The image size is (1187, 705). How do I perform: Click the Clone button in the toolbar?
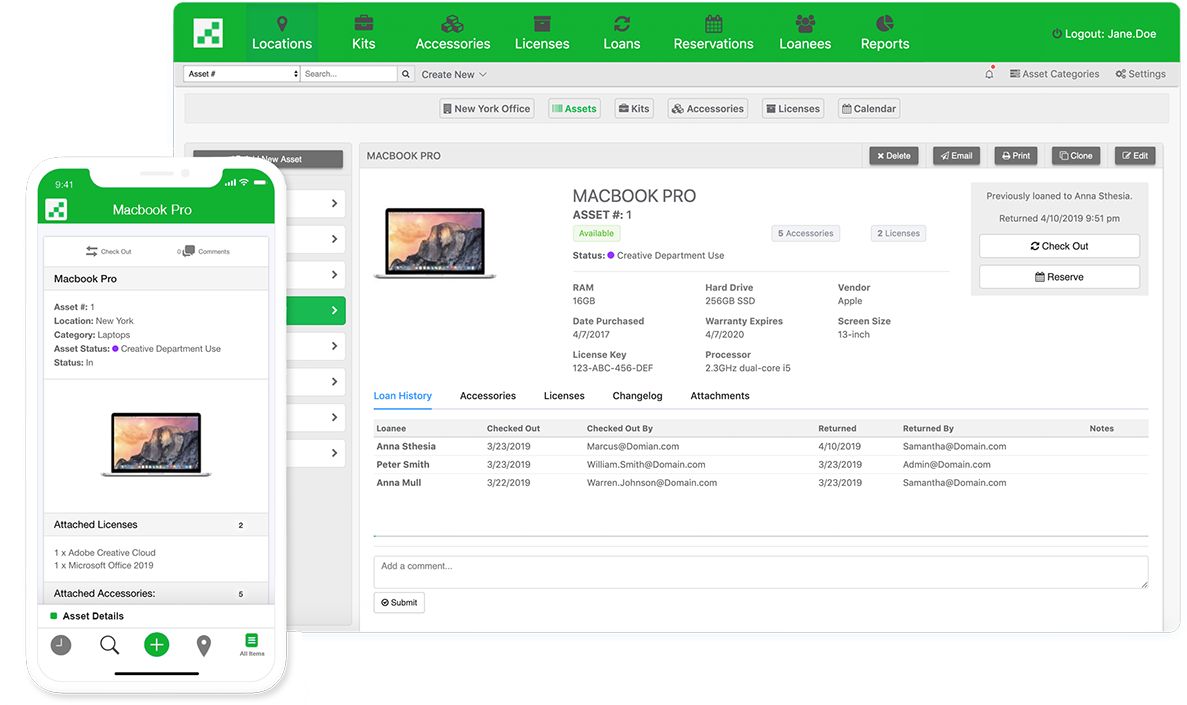pos(1075,155)
